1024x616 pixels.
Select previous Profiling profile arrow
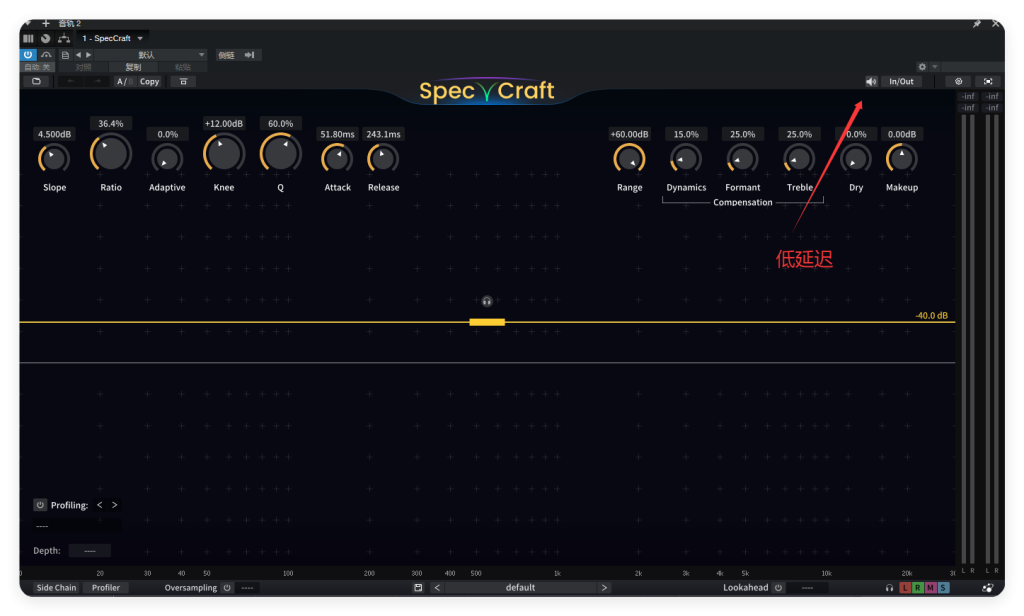point(100,505)
